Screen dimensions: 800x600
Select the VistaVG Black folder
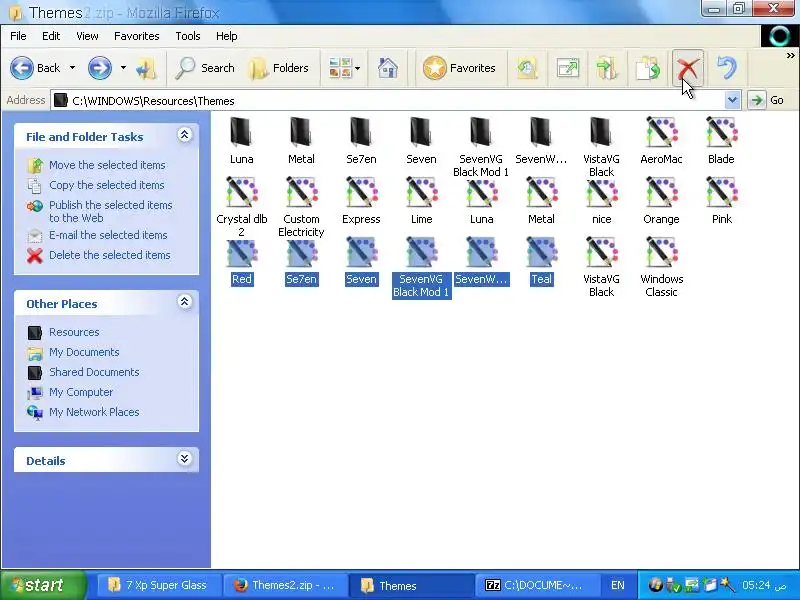(601, 133)
